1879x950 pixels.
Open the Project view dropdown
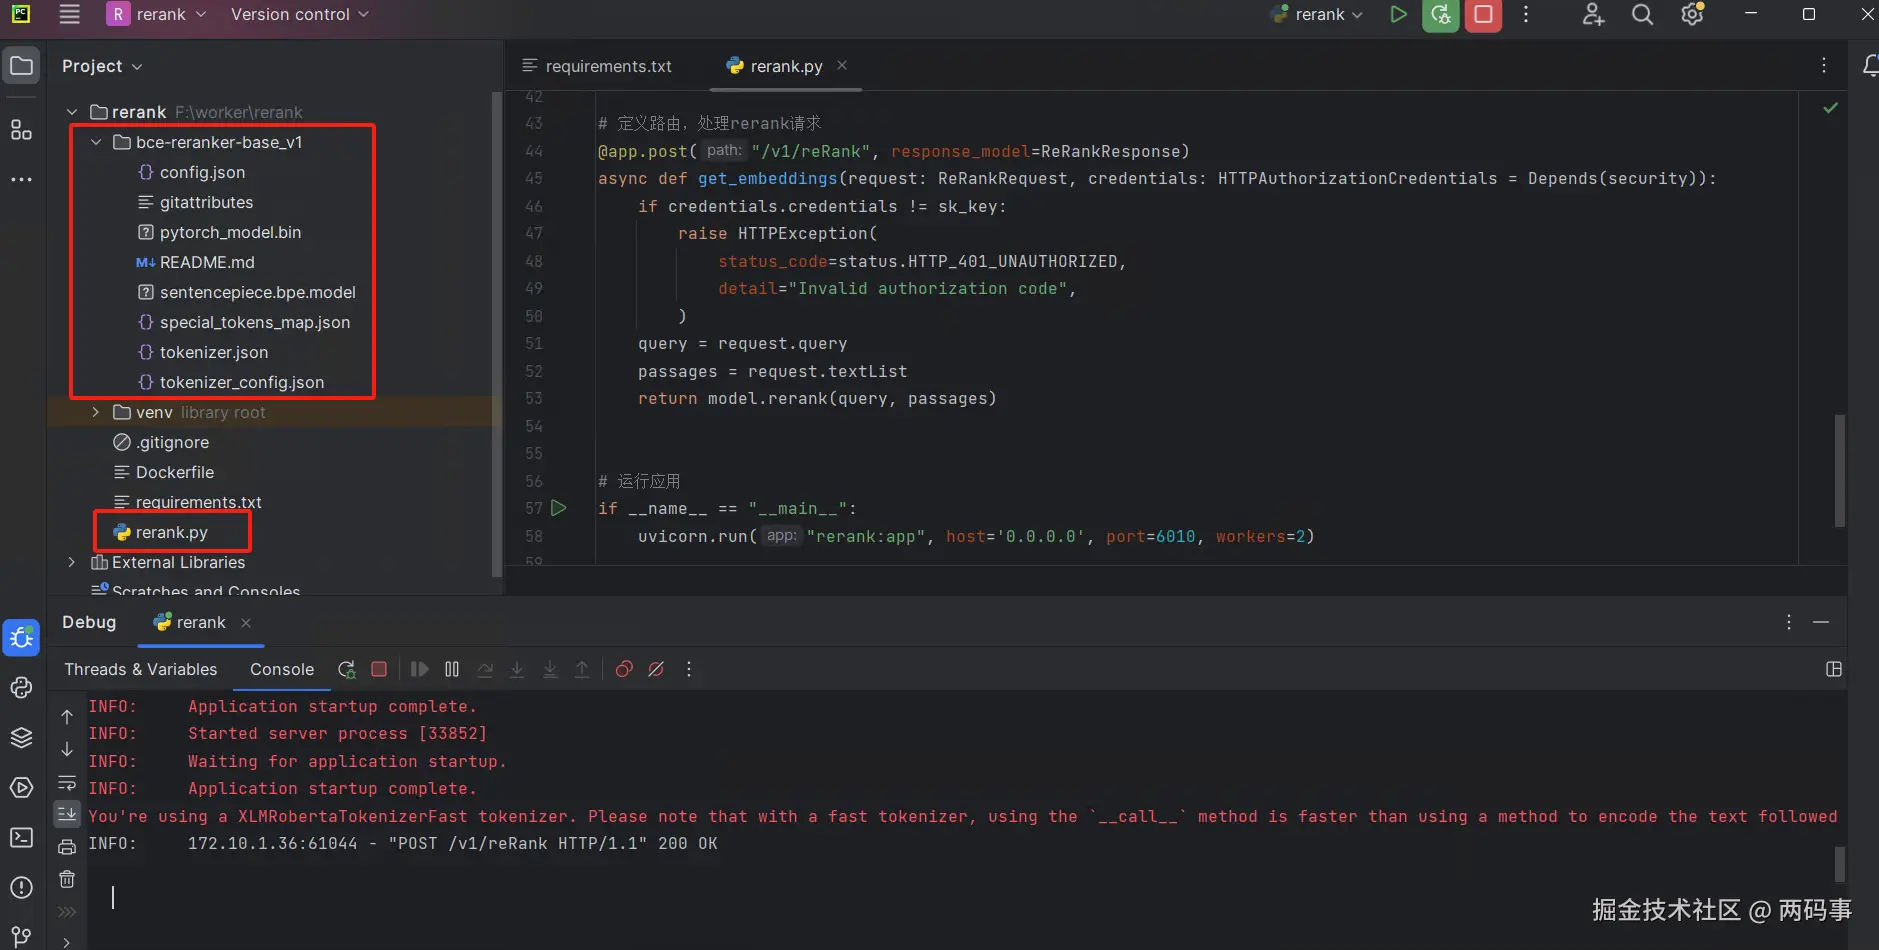coord(102,66)
